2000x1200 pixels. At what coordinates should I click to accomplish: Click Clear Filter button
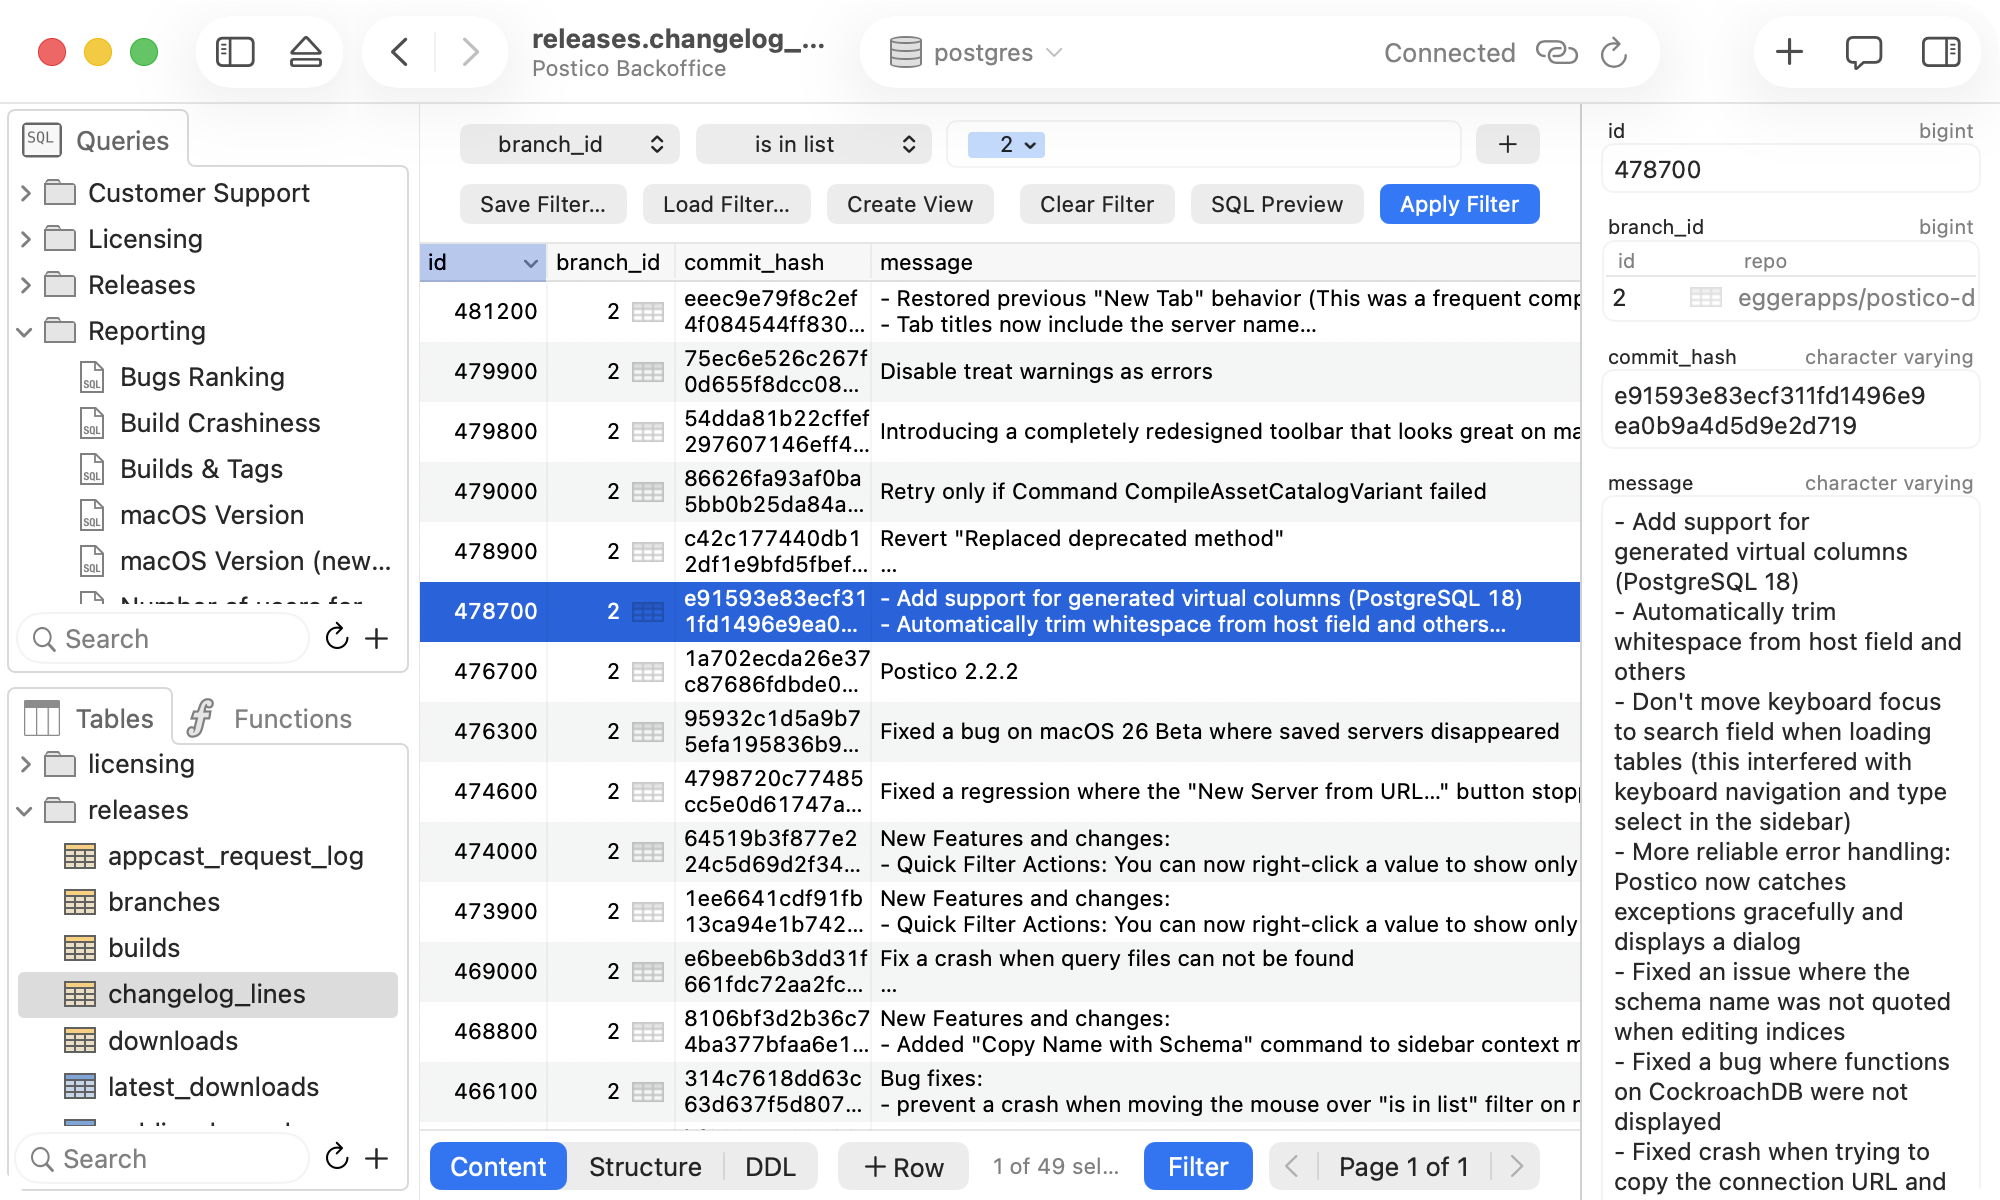pyautogui.click(x=1097, y=204)
